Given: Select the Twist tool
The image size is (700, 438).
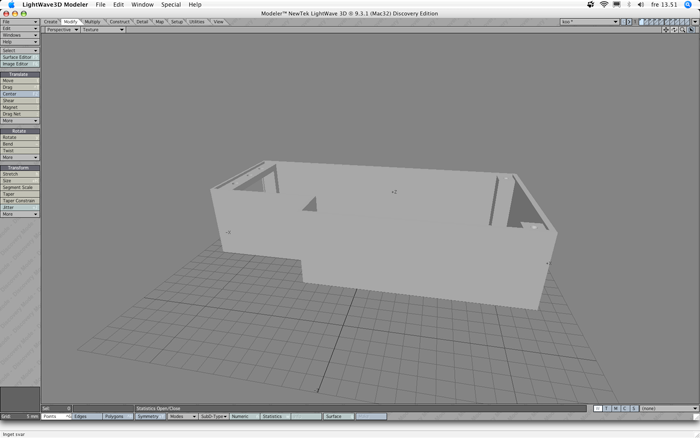Looking at the screenshot, I should pos(20,151).
